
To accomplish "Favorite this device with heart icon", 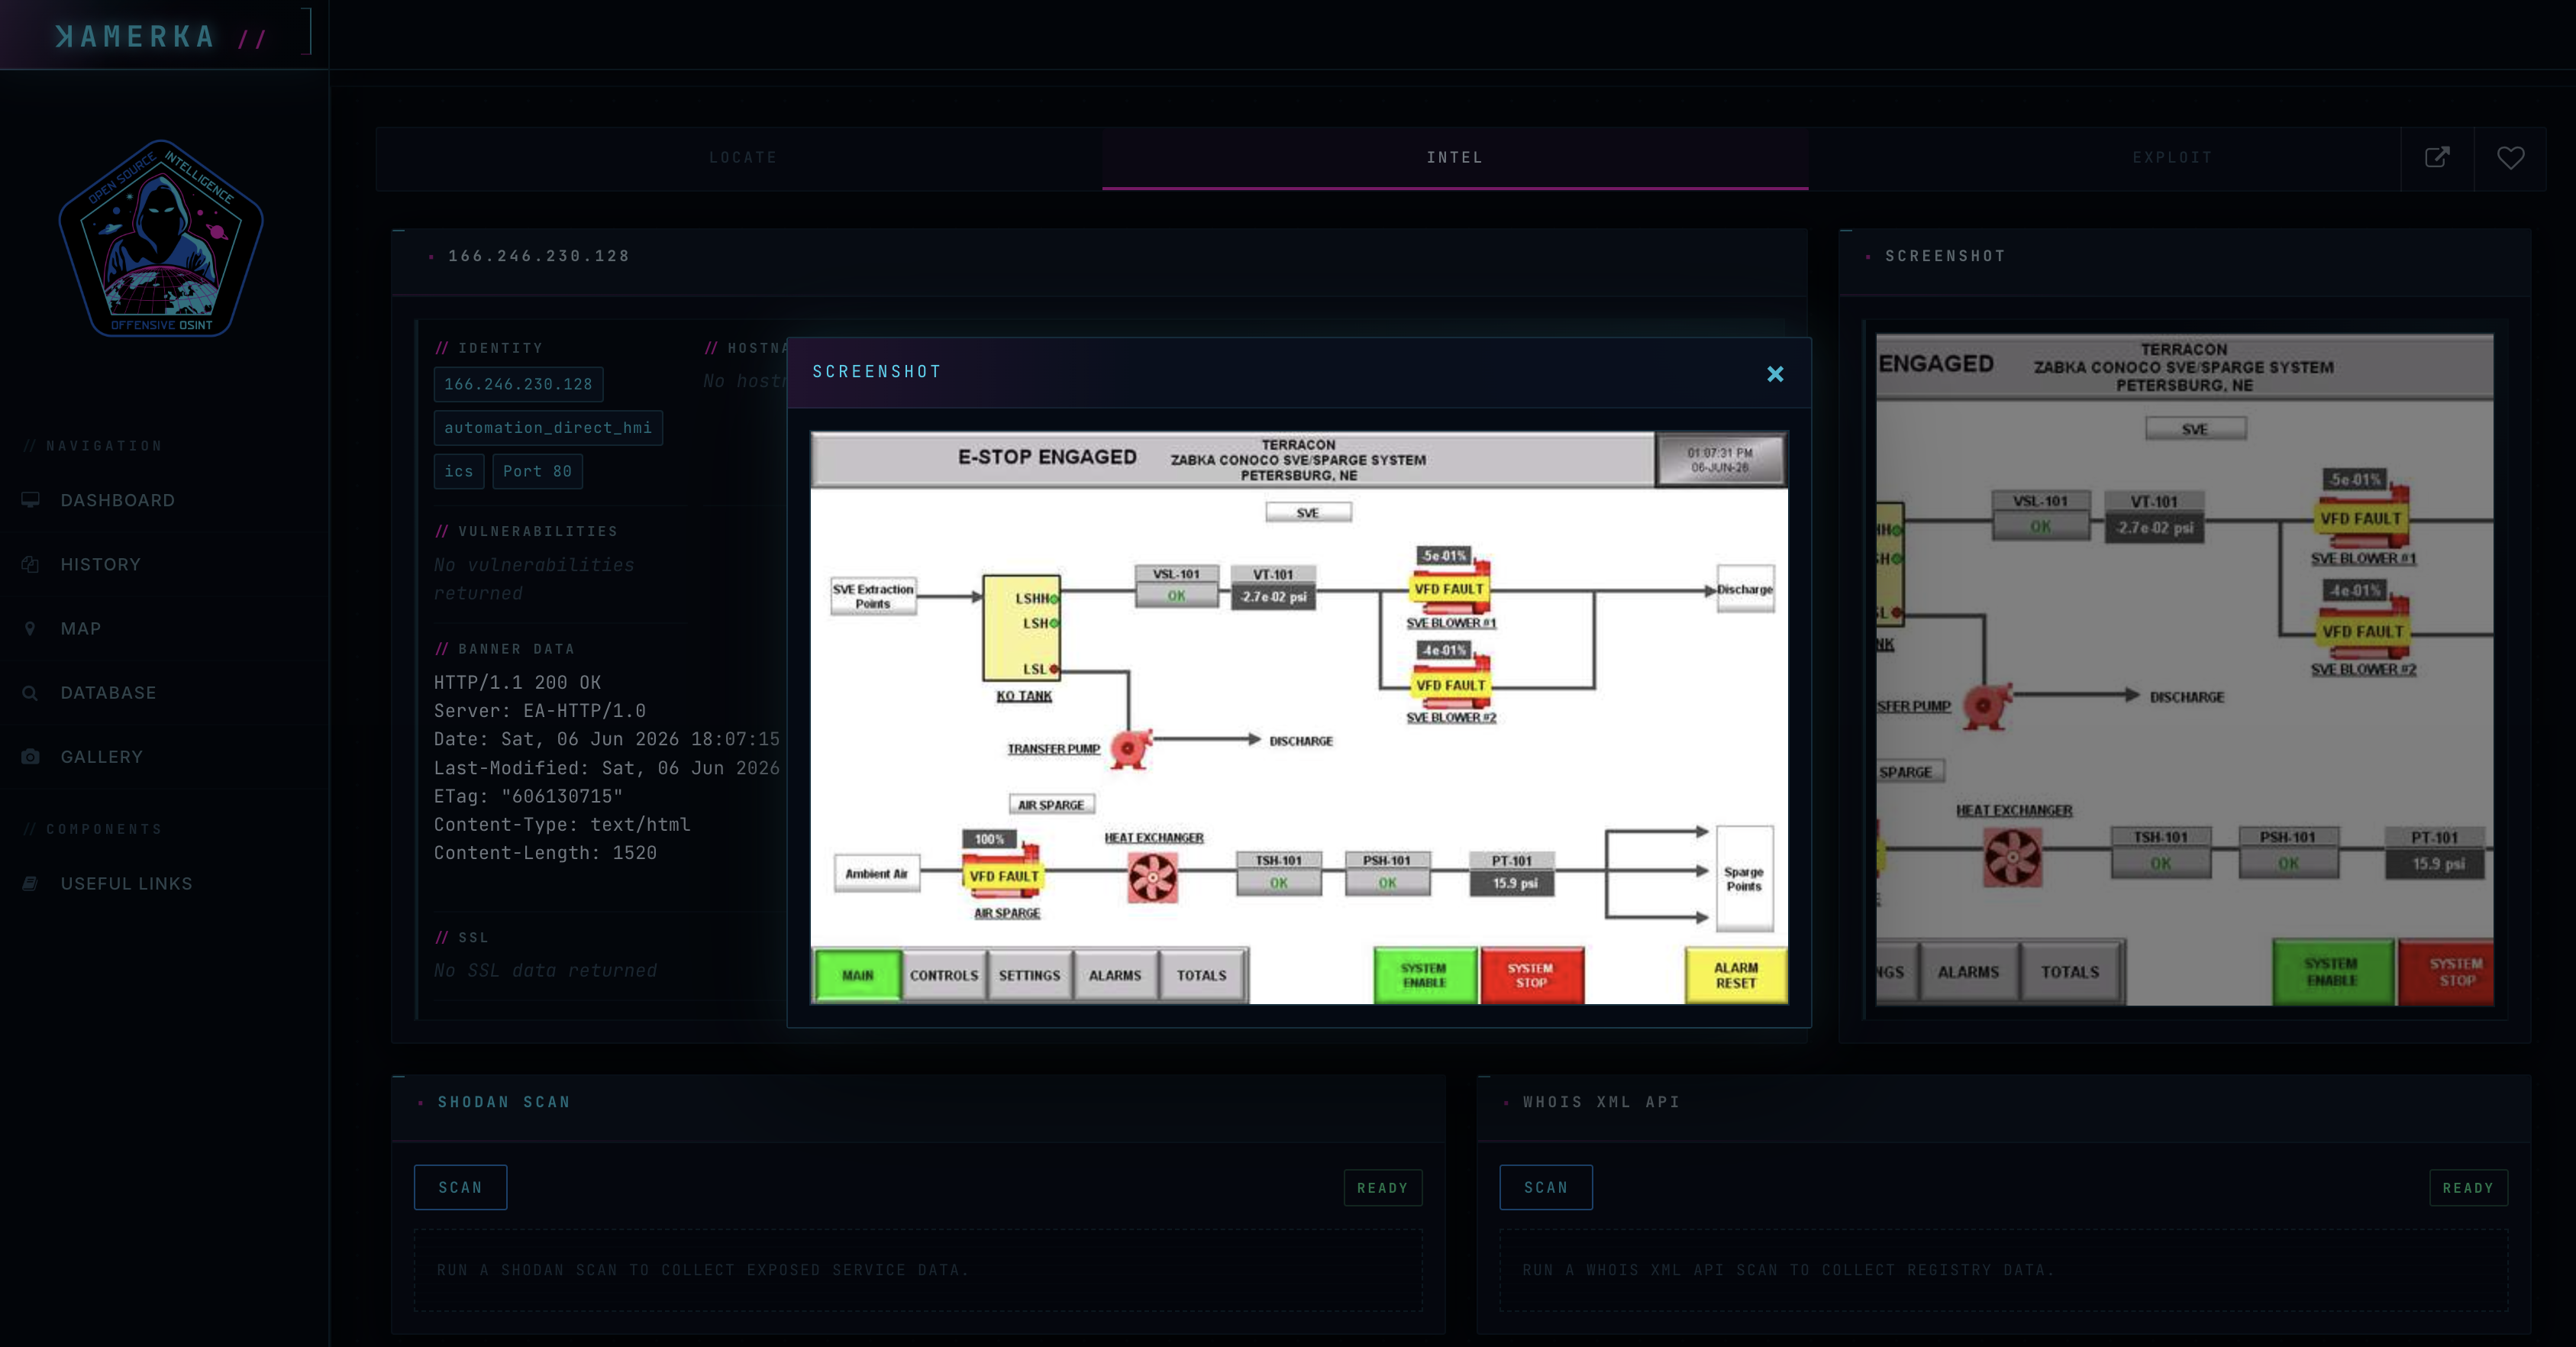I will 2510,157.
